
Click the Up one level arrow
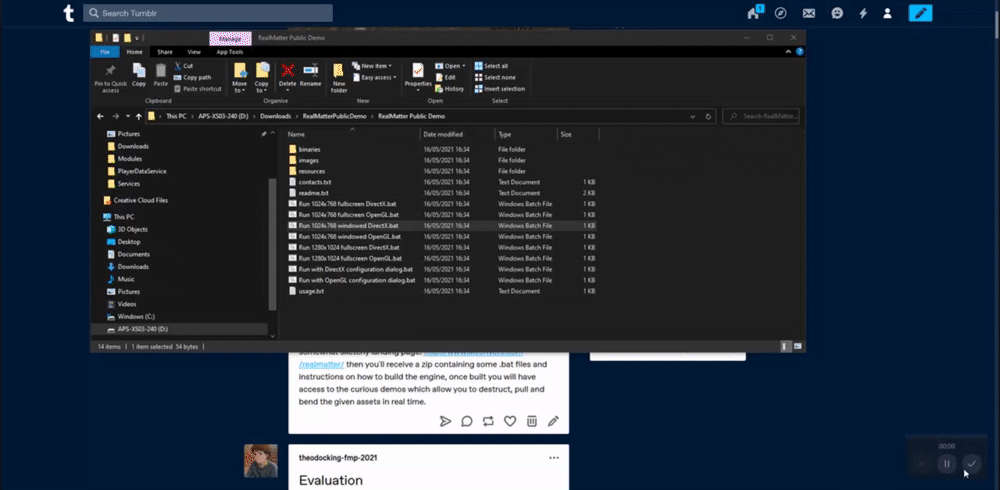pyautogui.click(x=138, y=117)
